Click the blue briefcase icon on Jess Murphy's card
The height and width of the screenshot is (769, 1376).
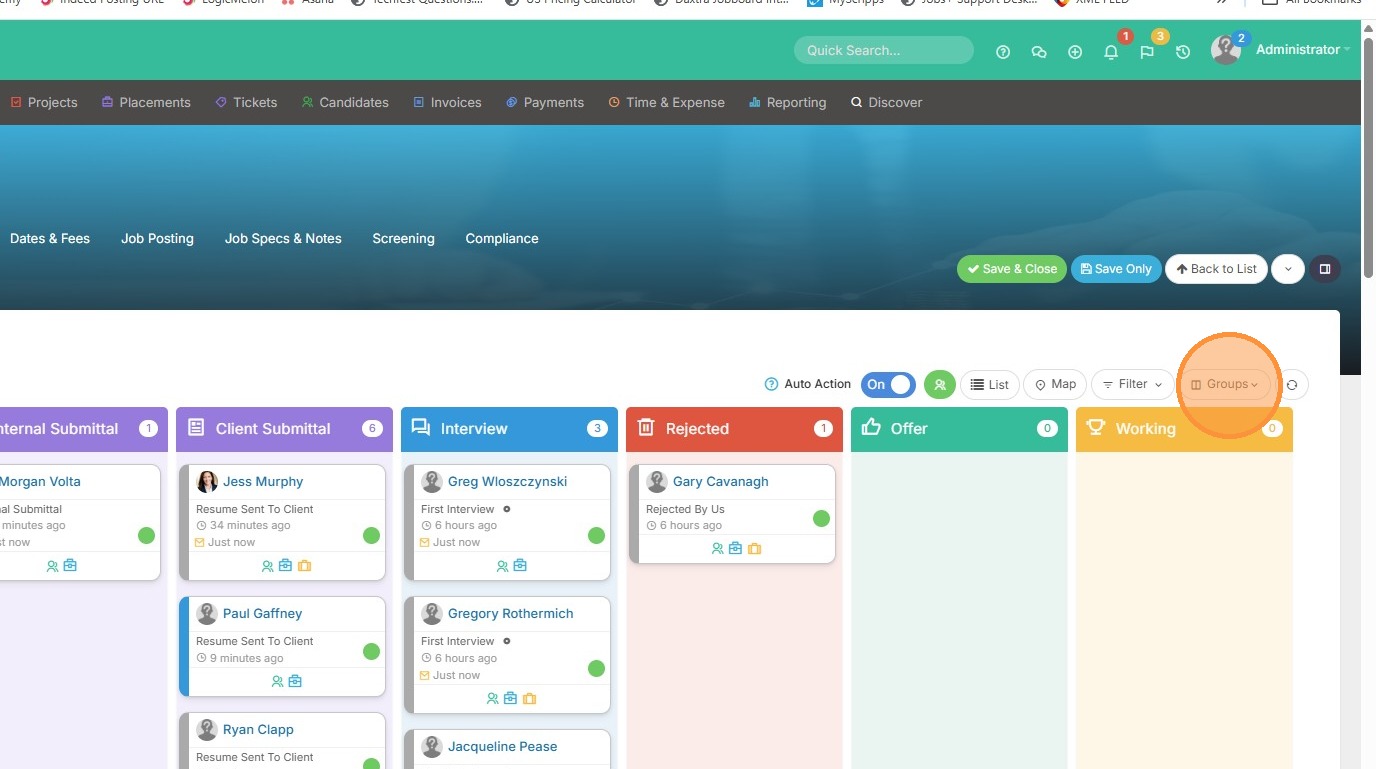tap(285, 566)
